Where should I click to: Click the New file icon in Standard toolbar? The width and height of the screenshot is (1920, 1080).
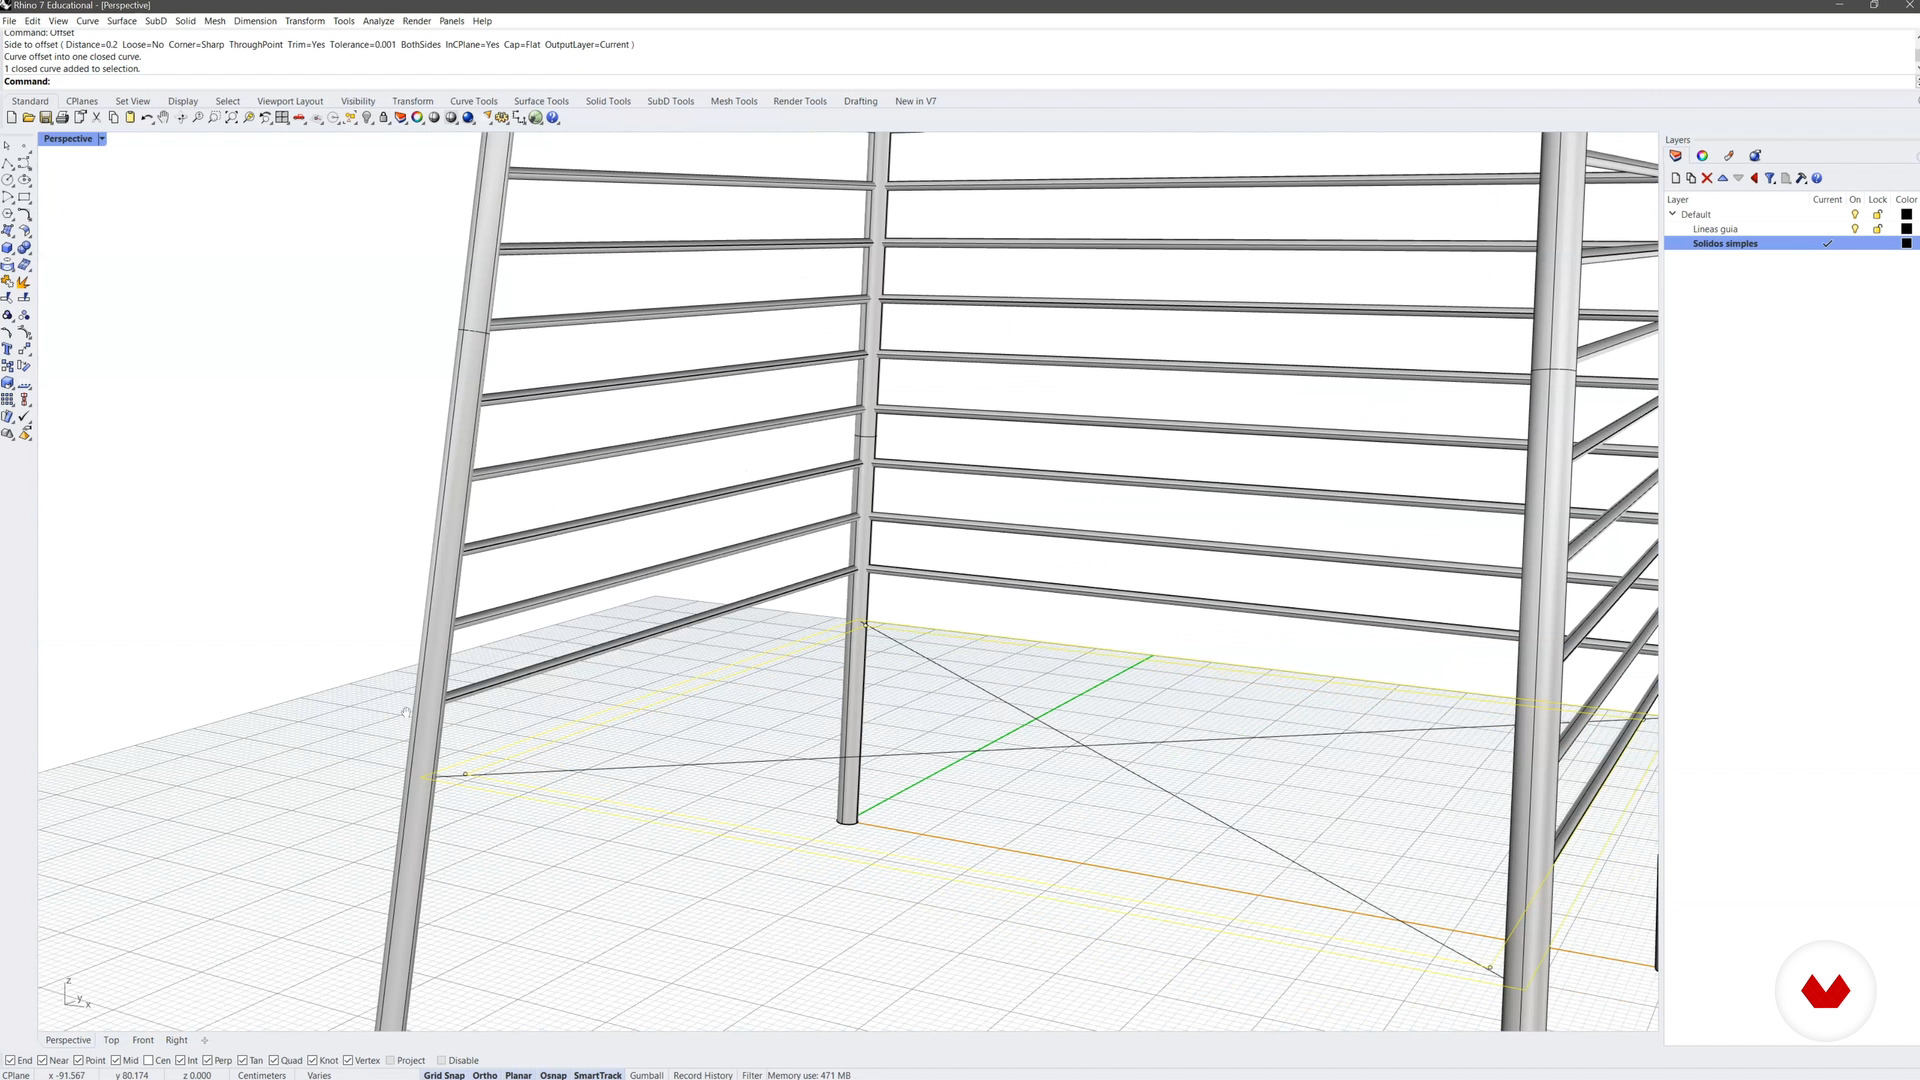point(12,118)
